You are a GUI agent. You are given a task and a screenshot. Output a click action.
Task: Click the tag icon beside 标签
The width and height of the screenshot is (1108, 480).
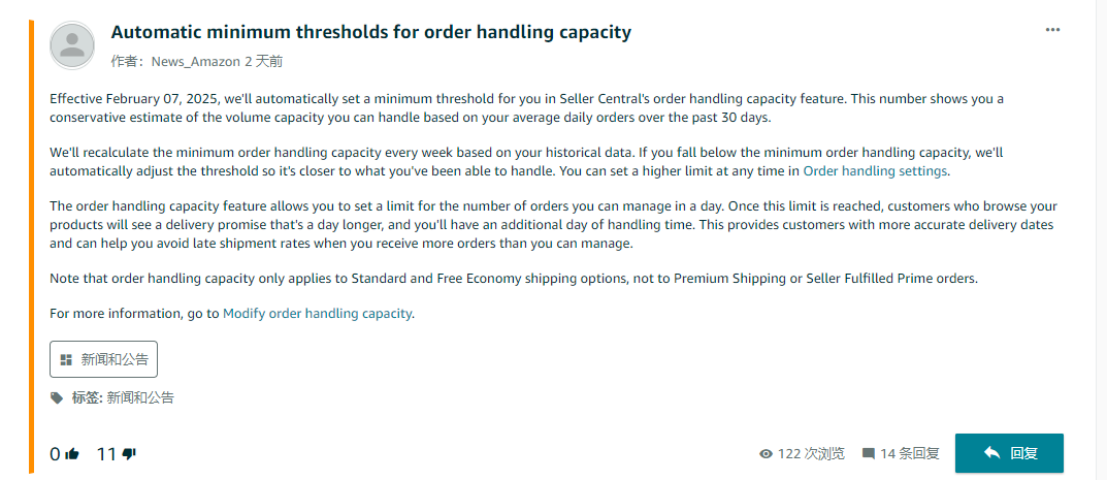coord(57,398)
